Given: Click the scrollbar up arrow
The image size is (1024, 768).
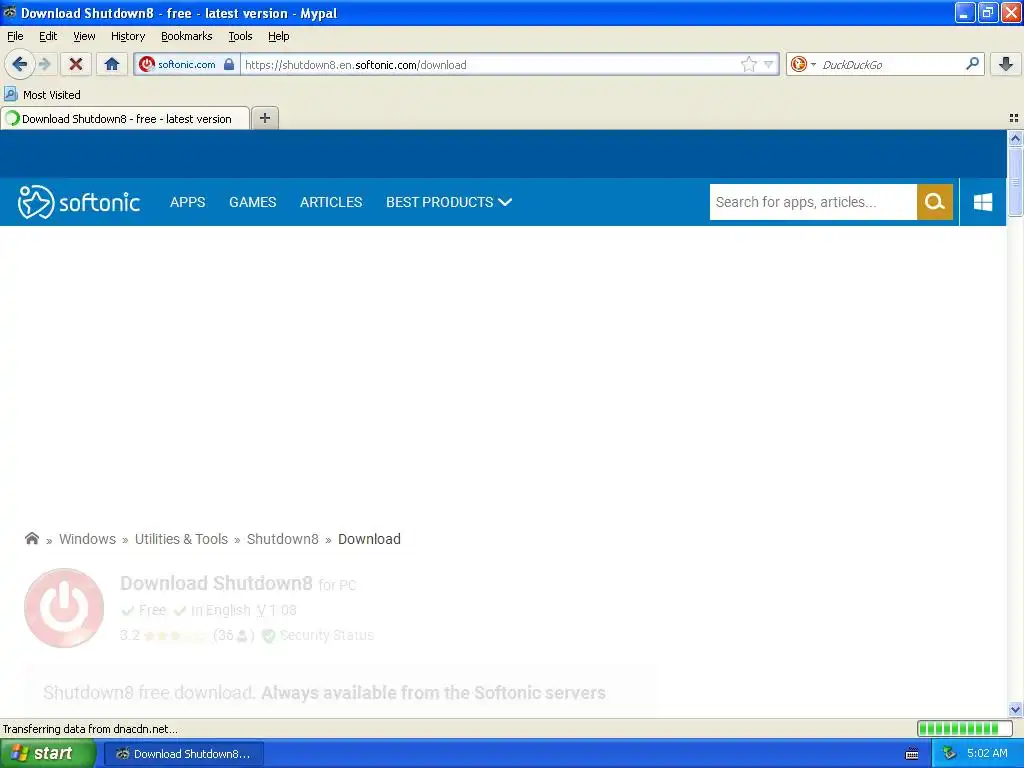Looking at the screenshot, I should pyautogui.click(x=1015, y=138).
